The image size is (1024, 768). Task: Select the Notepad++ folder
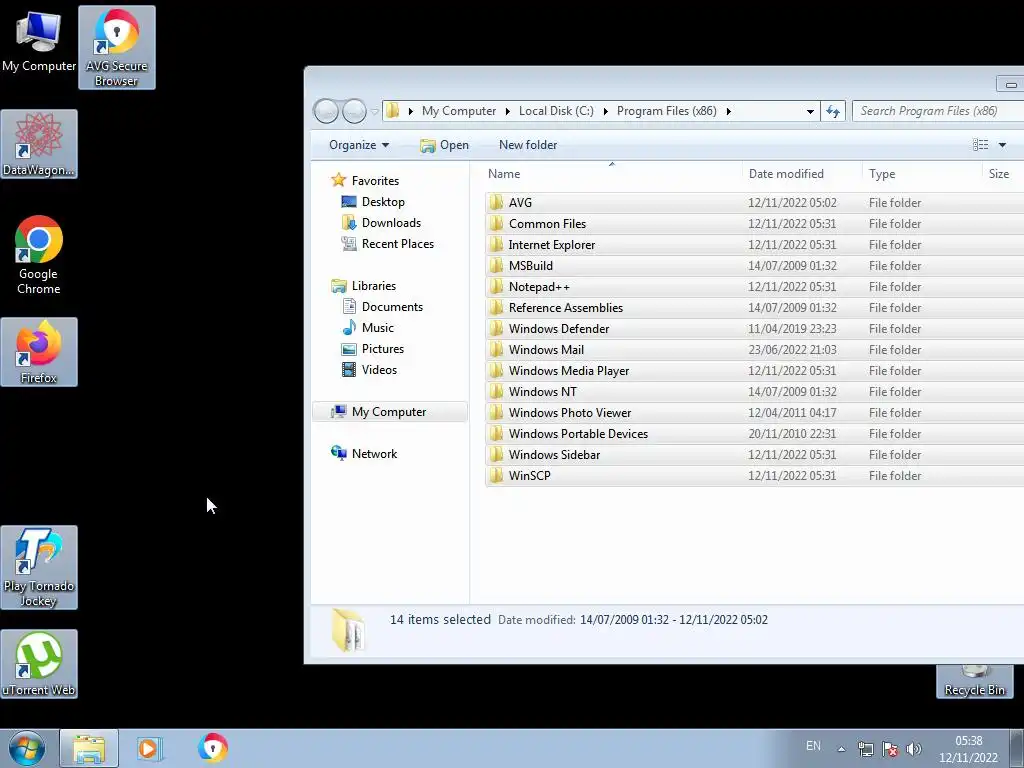pos(754,287)
